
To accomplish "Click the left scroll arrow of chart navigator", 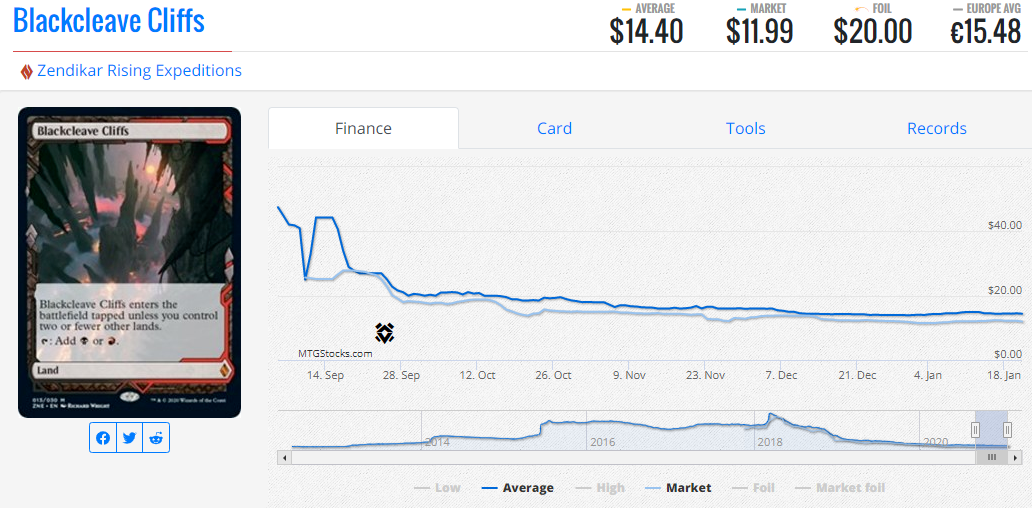I will 285,457.
